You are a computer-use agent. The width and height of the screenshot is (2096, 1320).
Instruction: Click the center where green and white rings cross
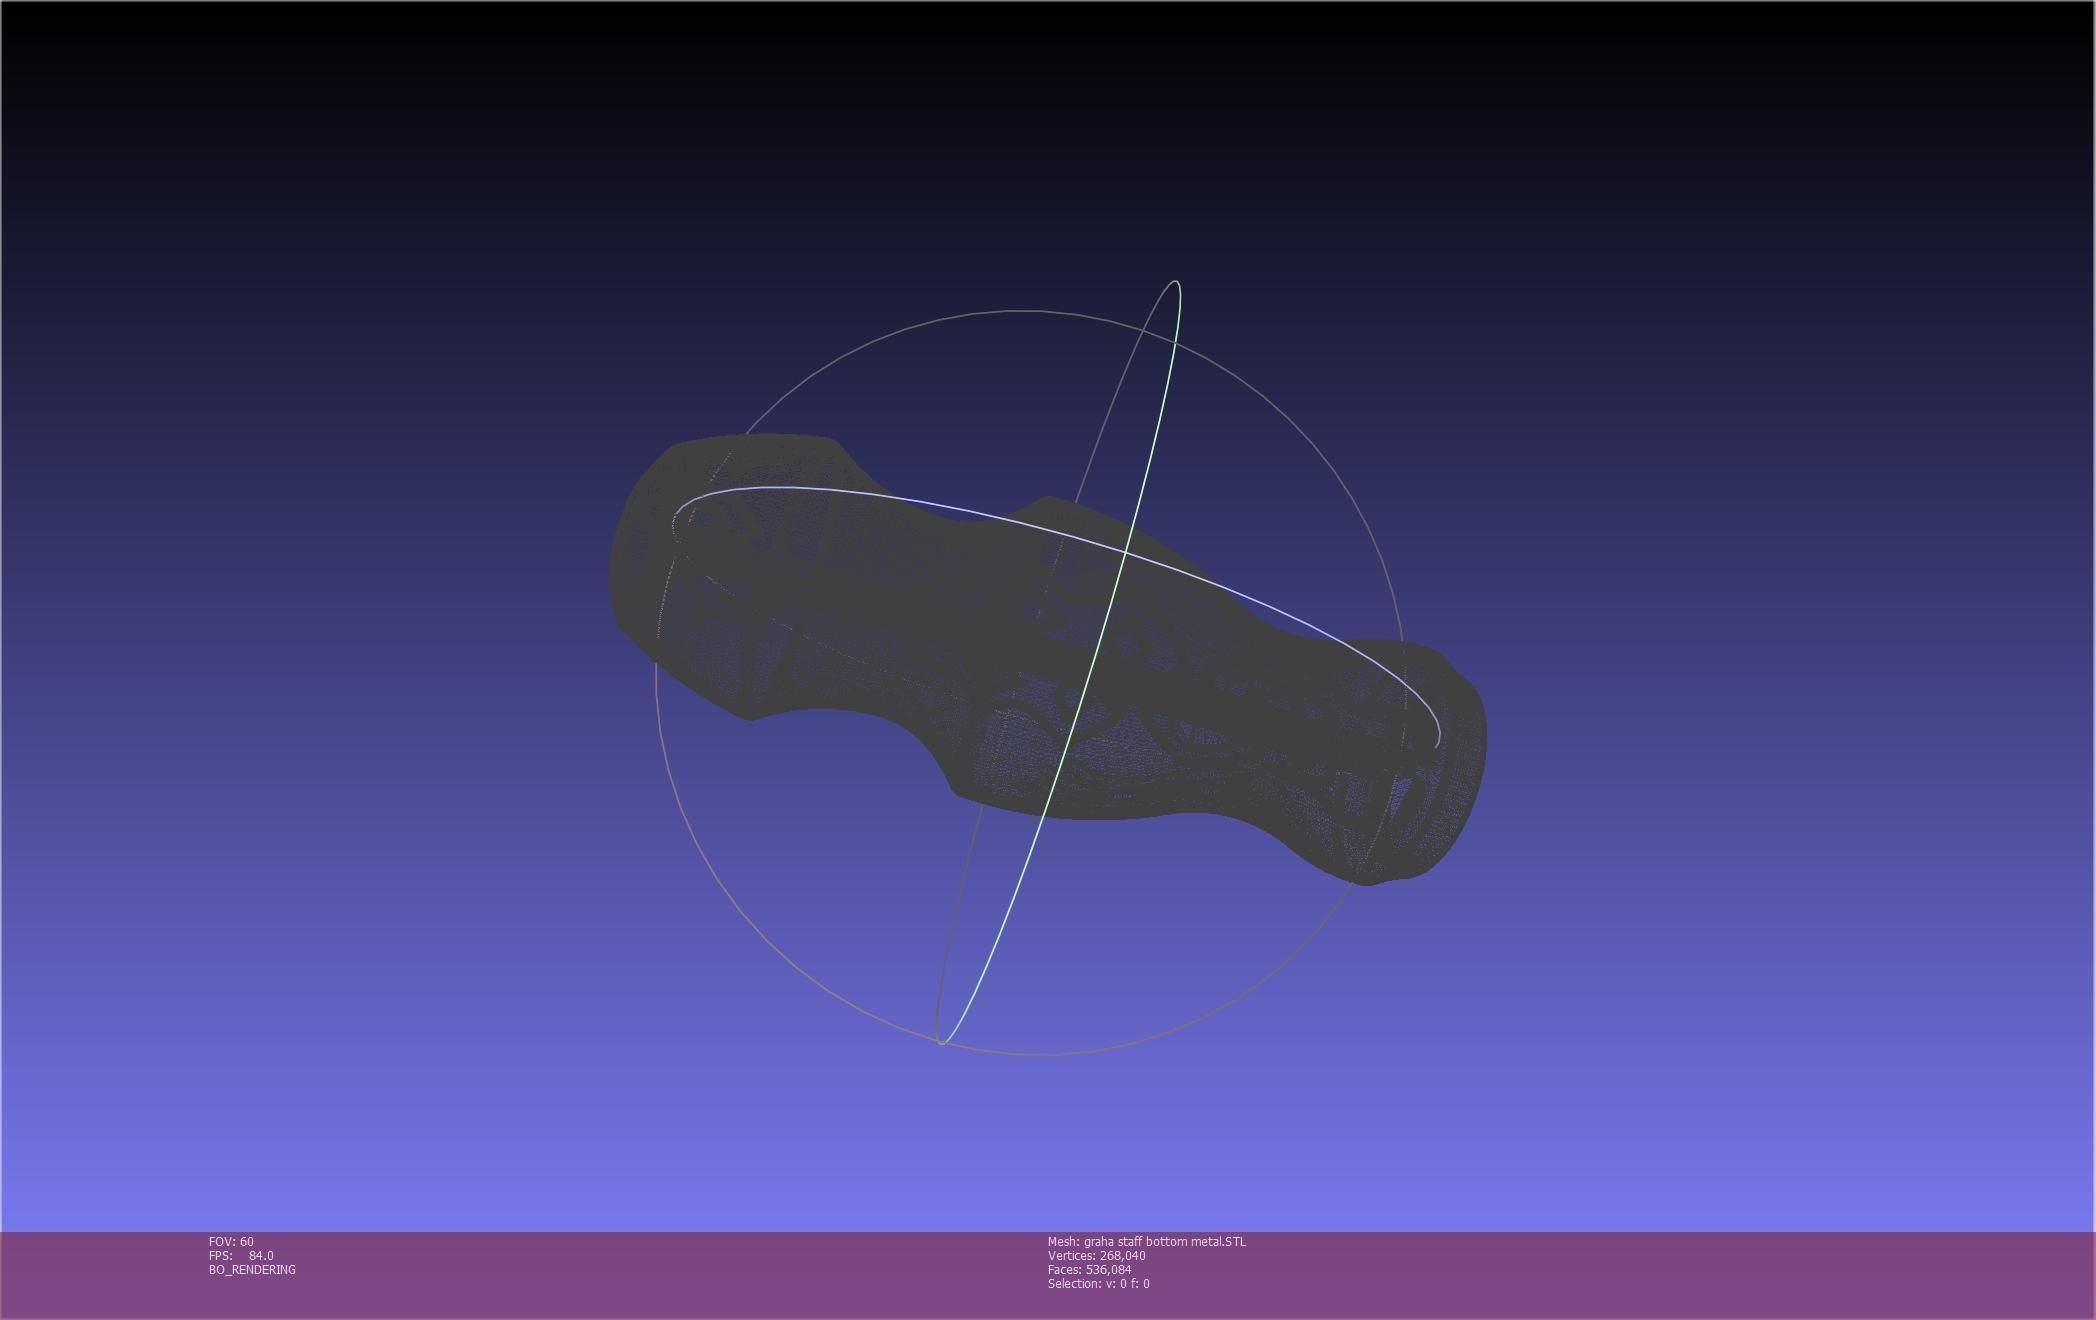(1127, 552)
